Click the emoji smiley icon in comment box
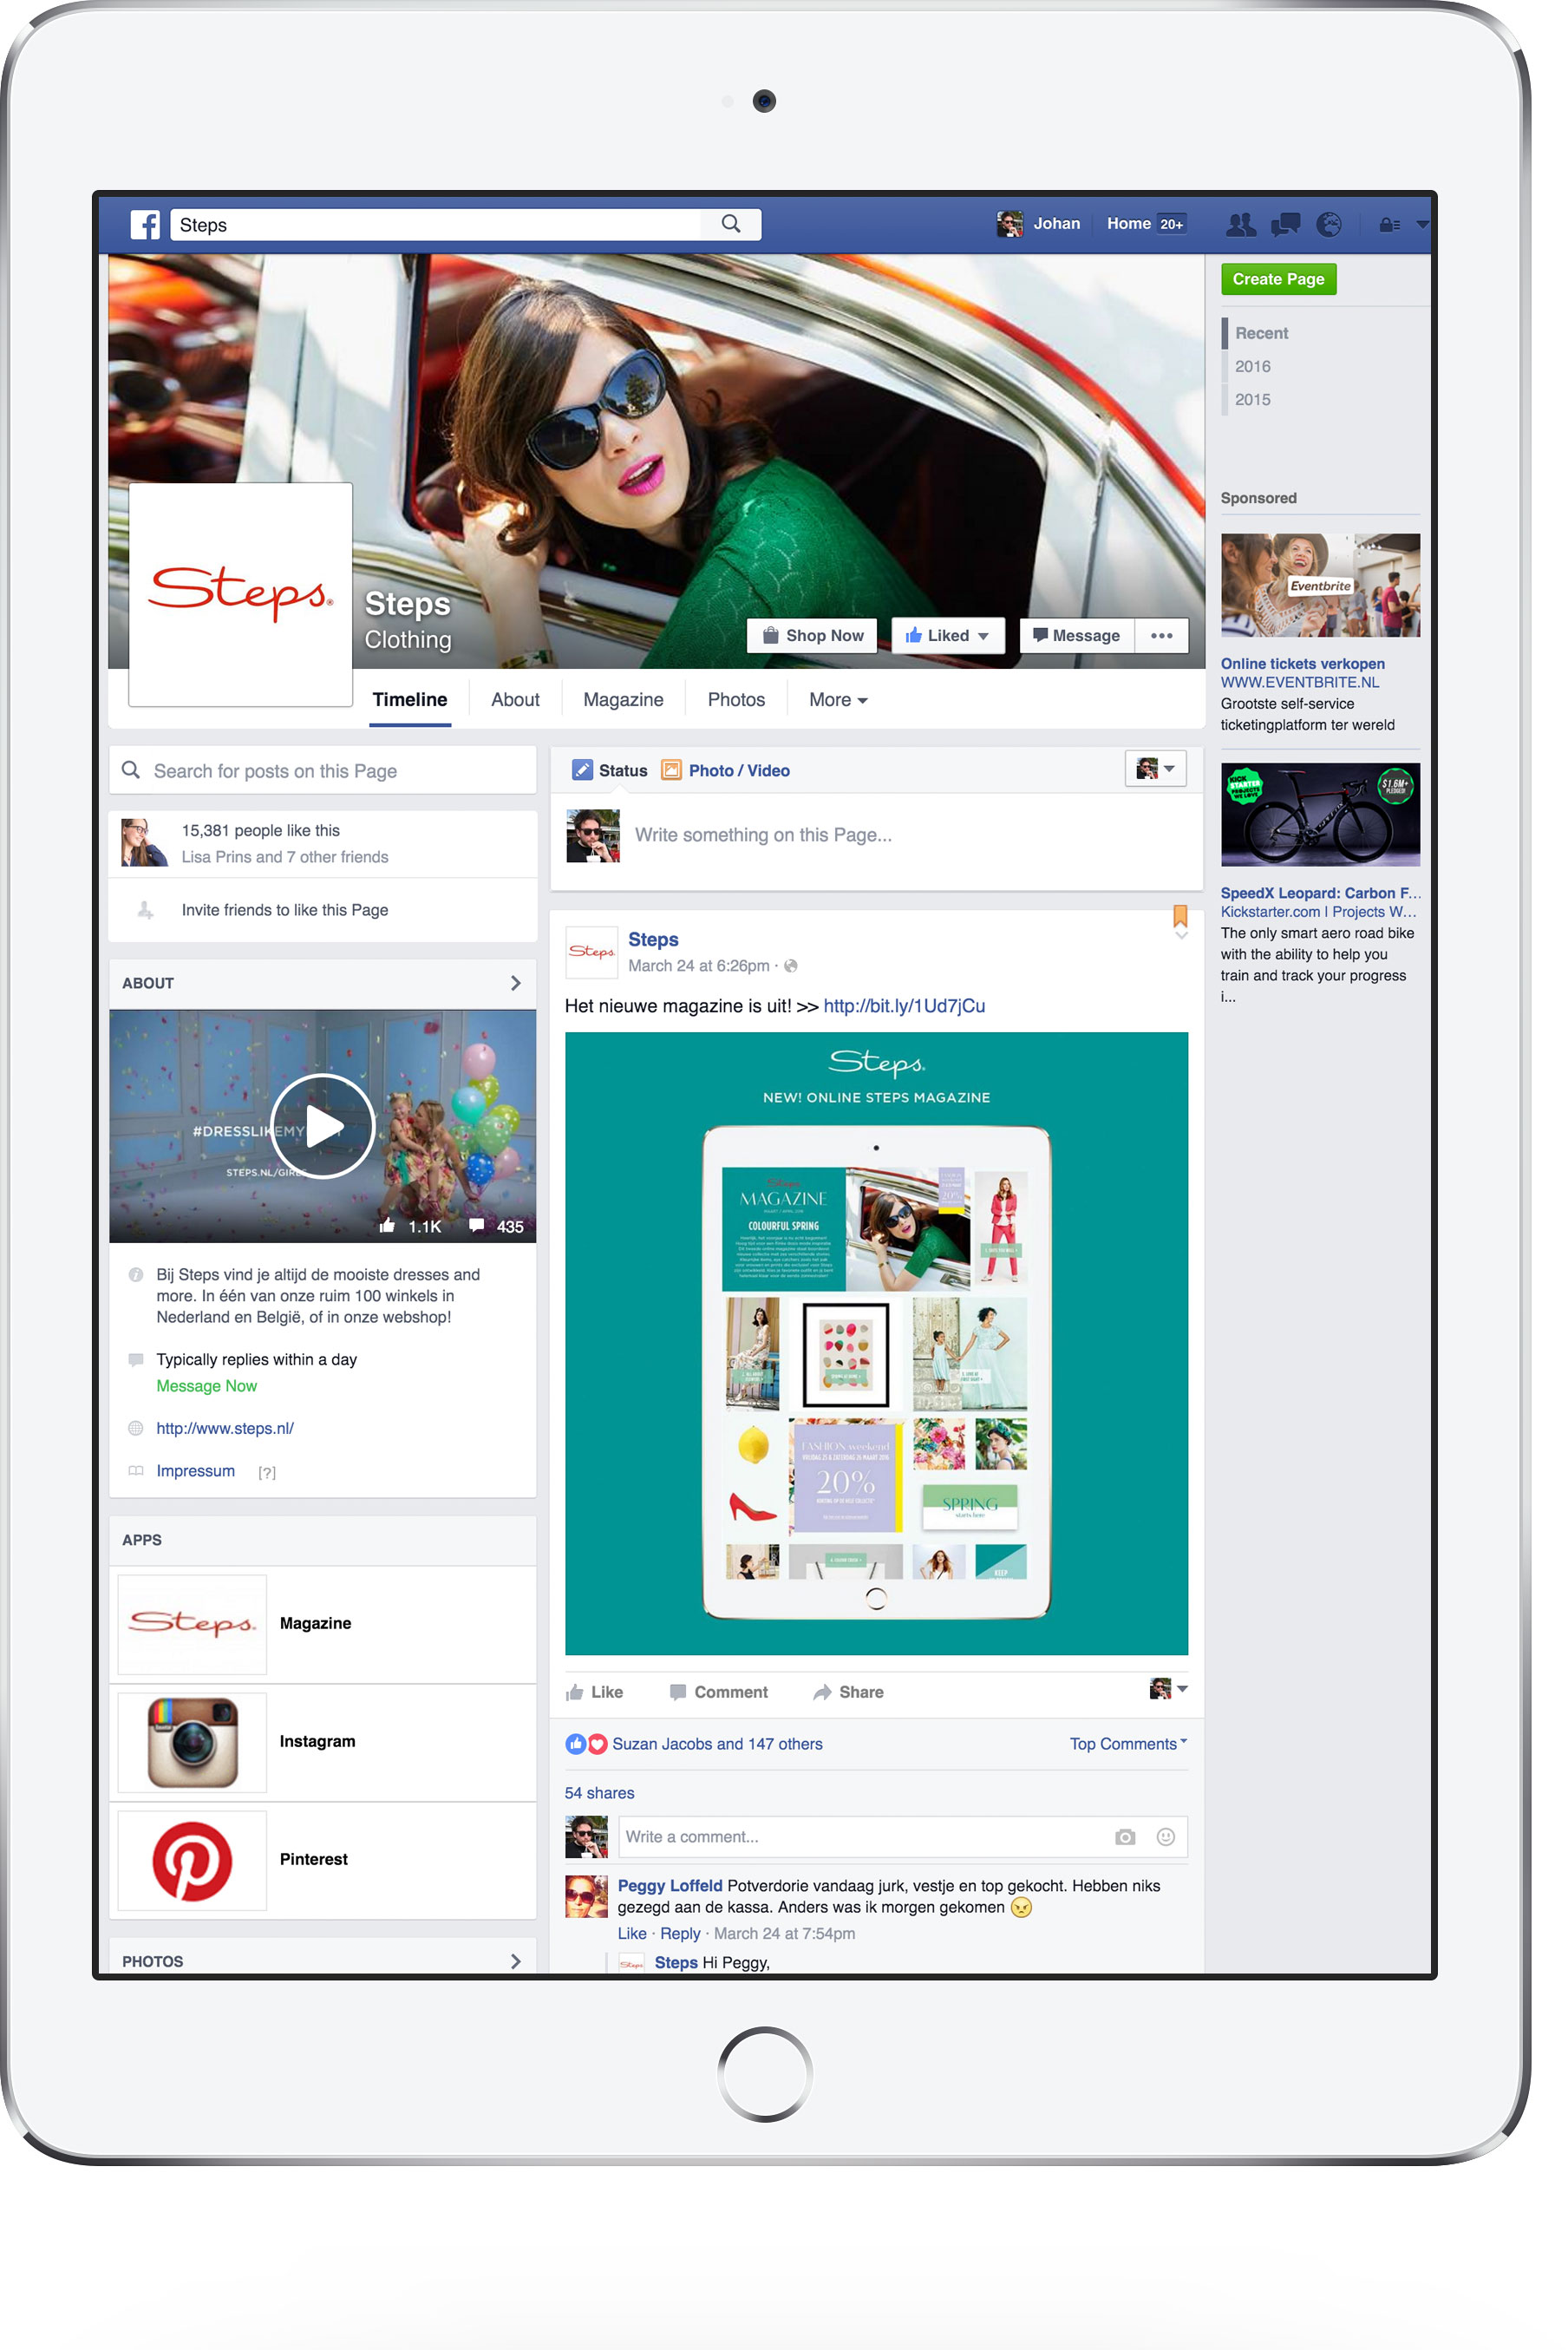This screenshot has width=1568, height=2350. tap(1165, 1837)
